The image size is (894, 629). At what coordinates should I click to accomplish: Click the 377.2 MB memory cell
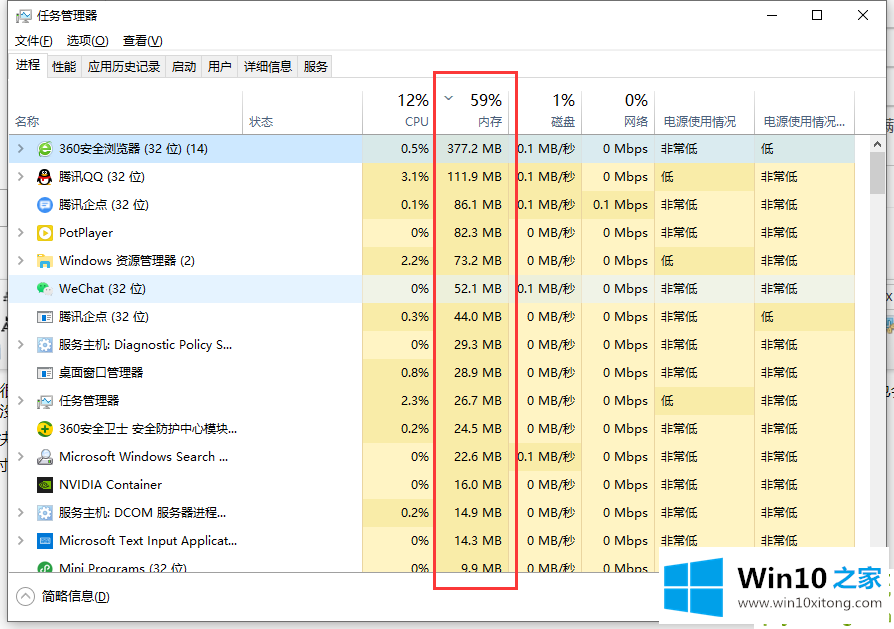[x=472, y=149]
